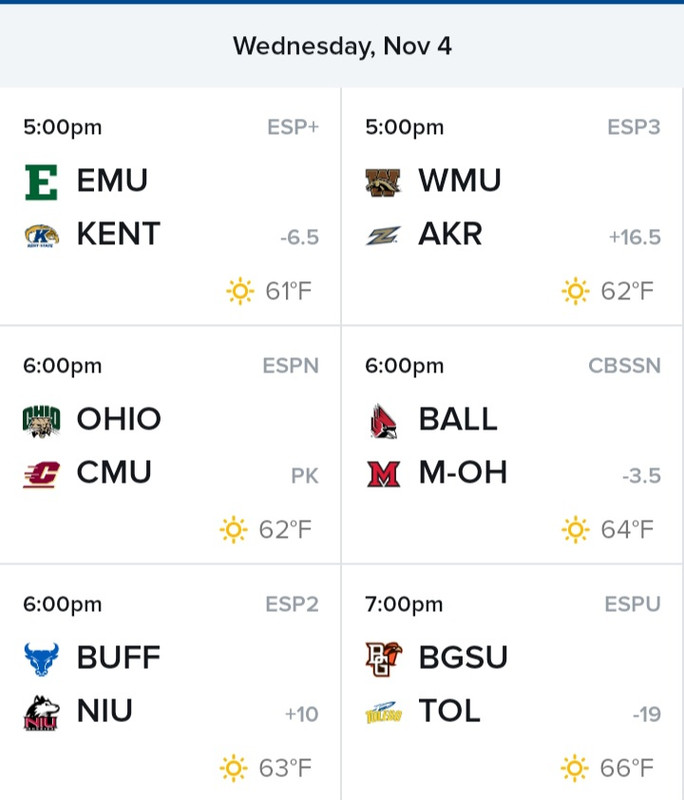Select the Ball State Cardinals logo

(x=384, y=421)
